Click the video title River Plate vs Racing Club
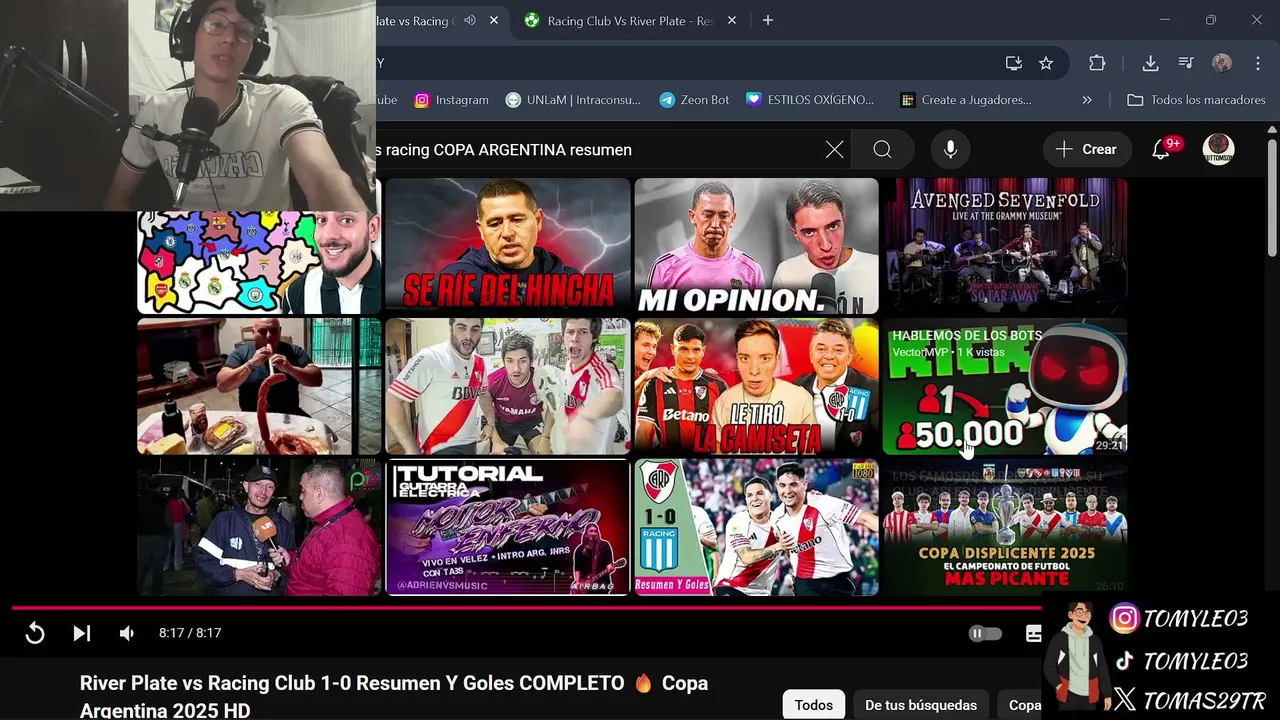1280x720 pixels. 394,697
